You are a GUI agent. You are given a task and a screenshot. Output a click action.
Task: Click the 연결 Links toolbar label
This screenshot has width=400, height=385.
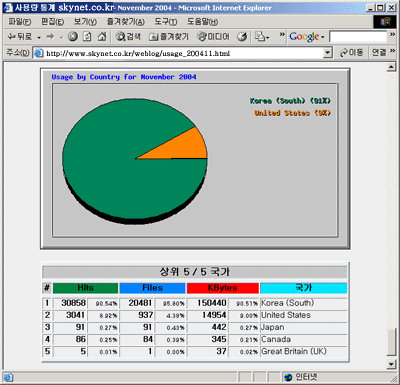[379, 52]
